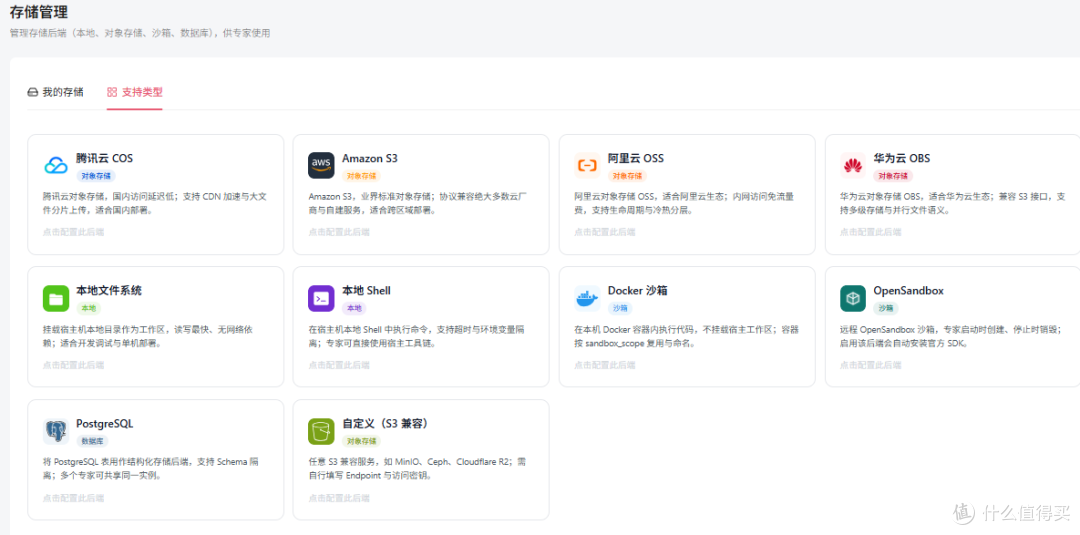Click the 华为云 OBS red logo icon
The height and width of the screenshot is (535, 1080).
click(x=853, y=165)
